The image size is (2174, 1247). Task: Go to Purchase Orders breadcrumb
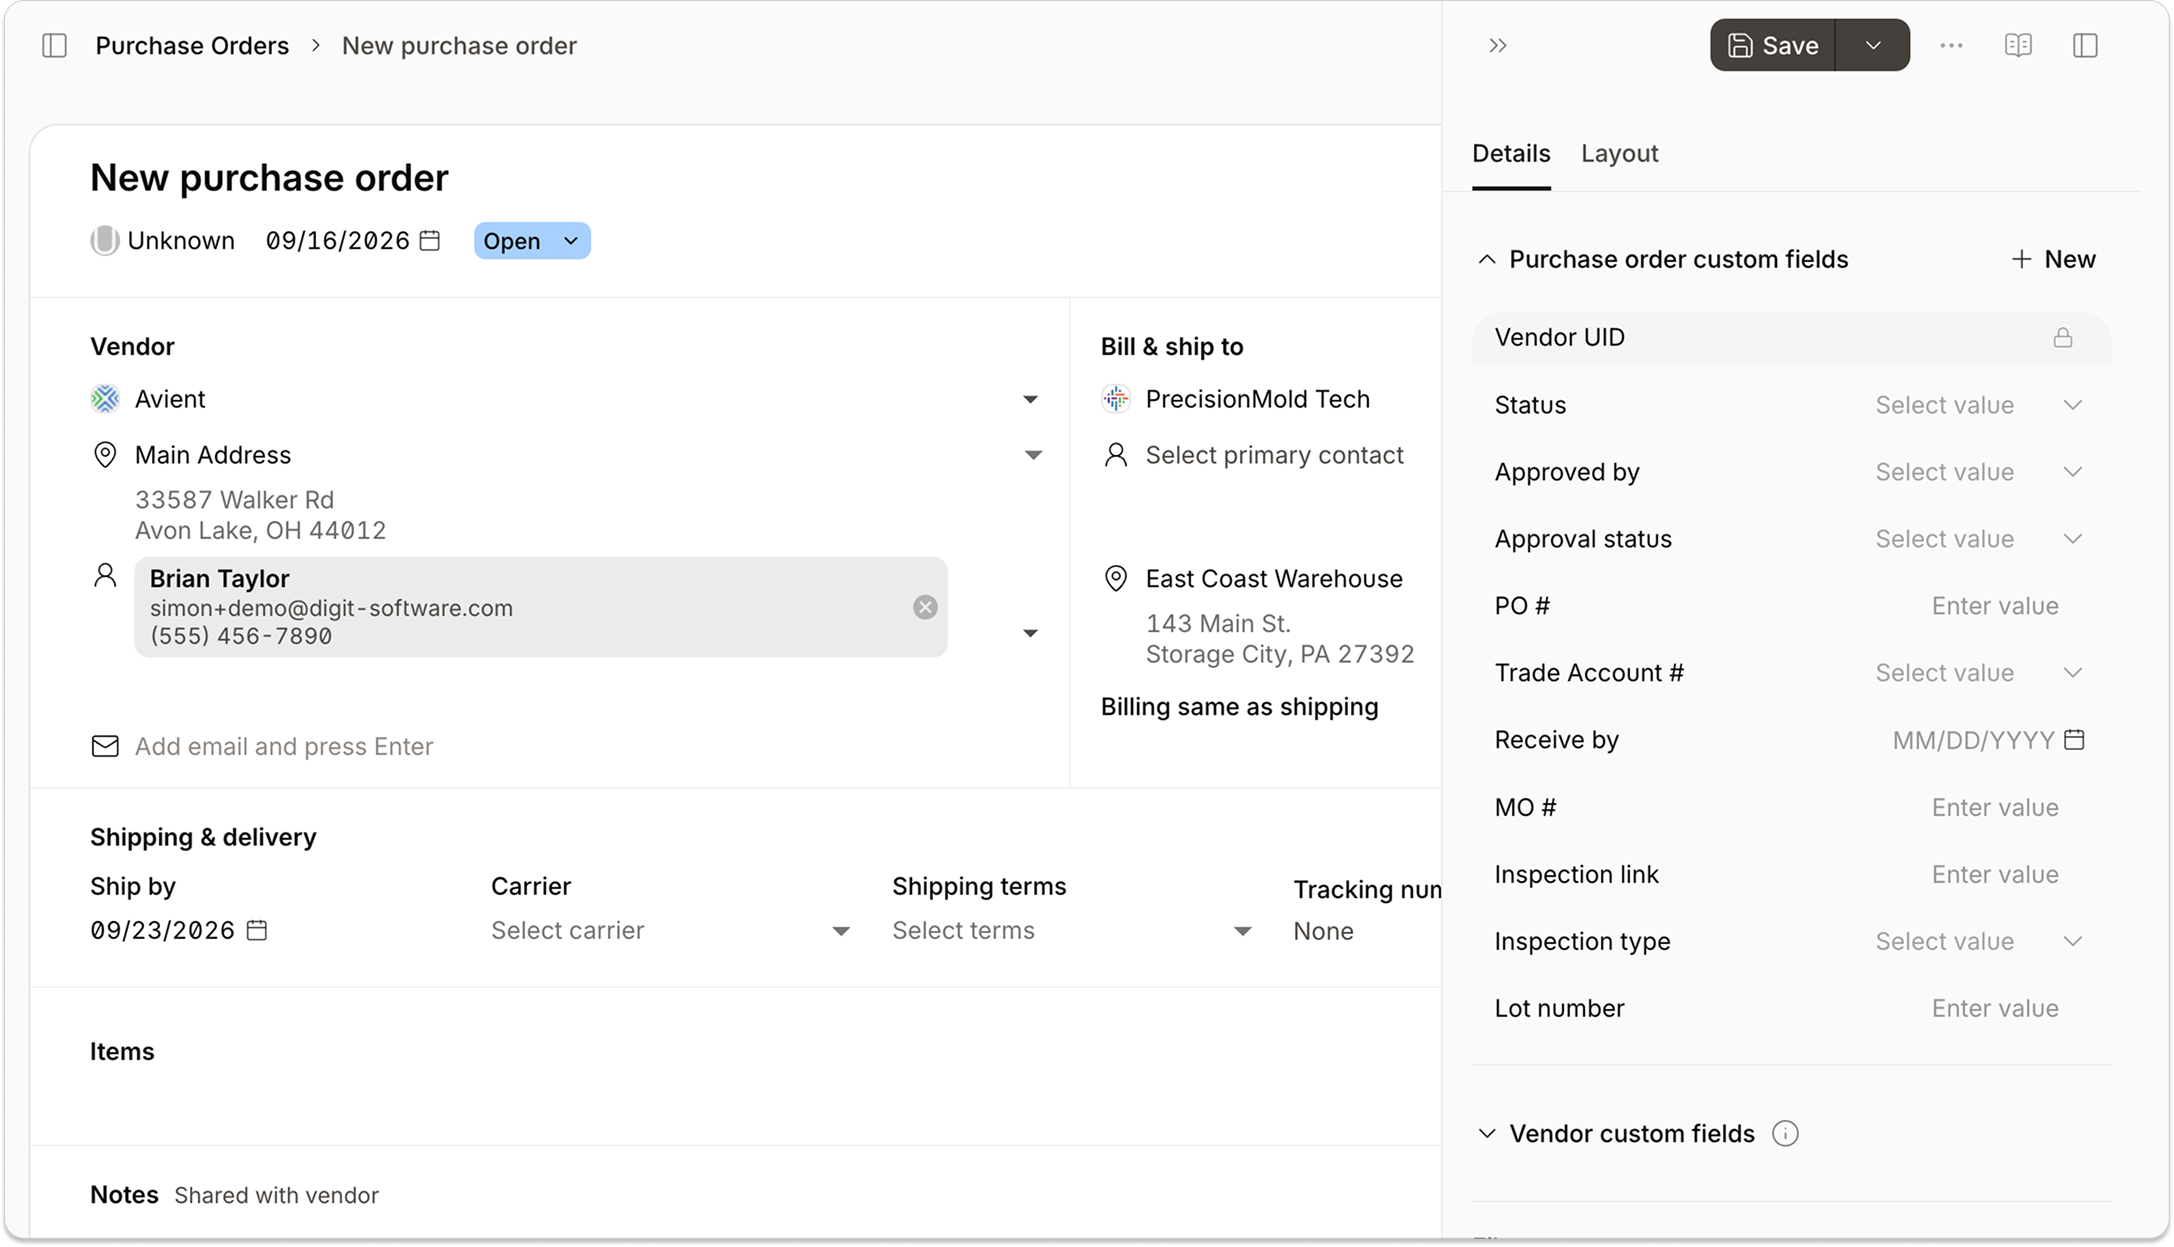click(192, 46)
